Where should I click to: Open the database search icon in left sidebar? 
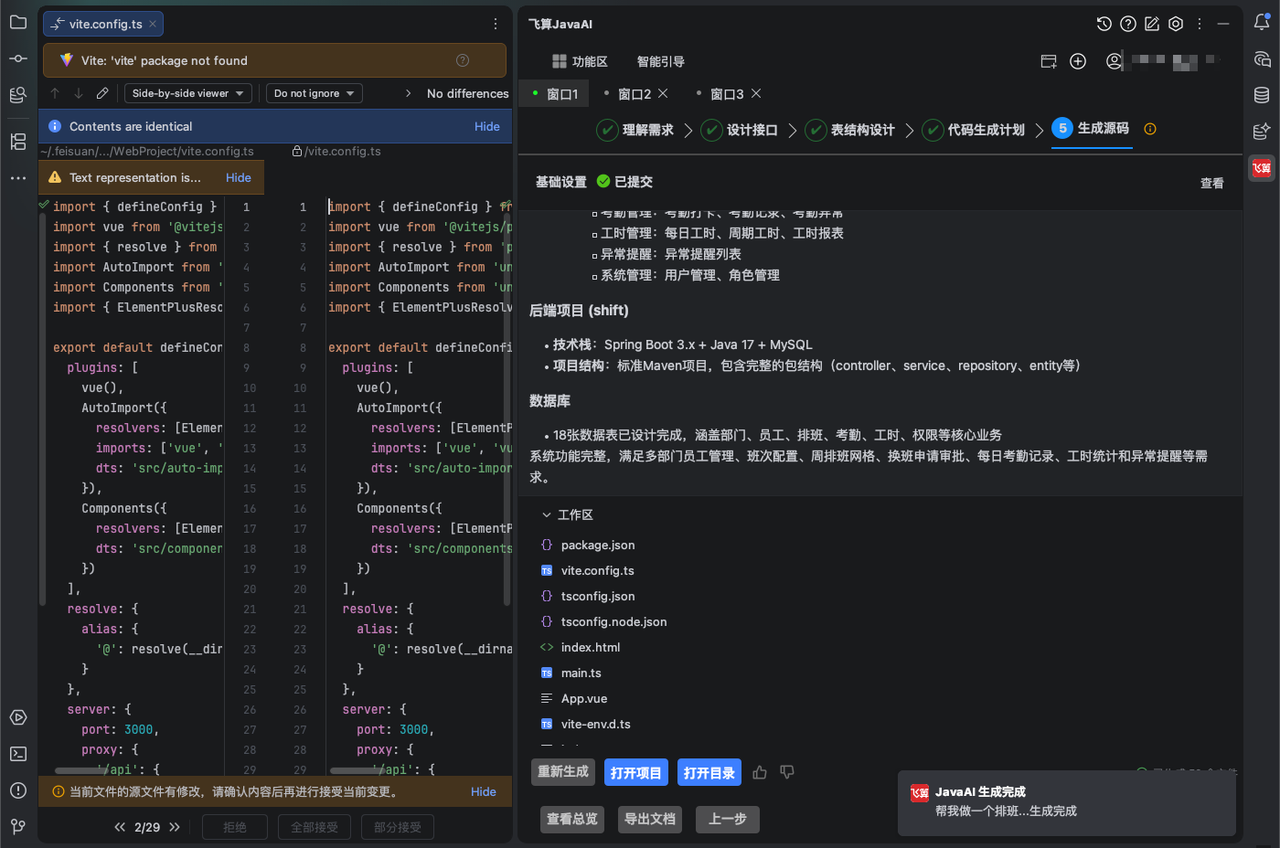tap(18, 96)
